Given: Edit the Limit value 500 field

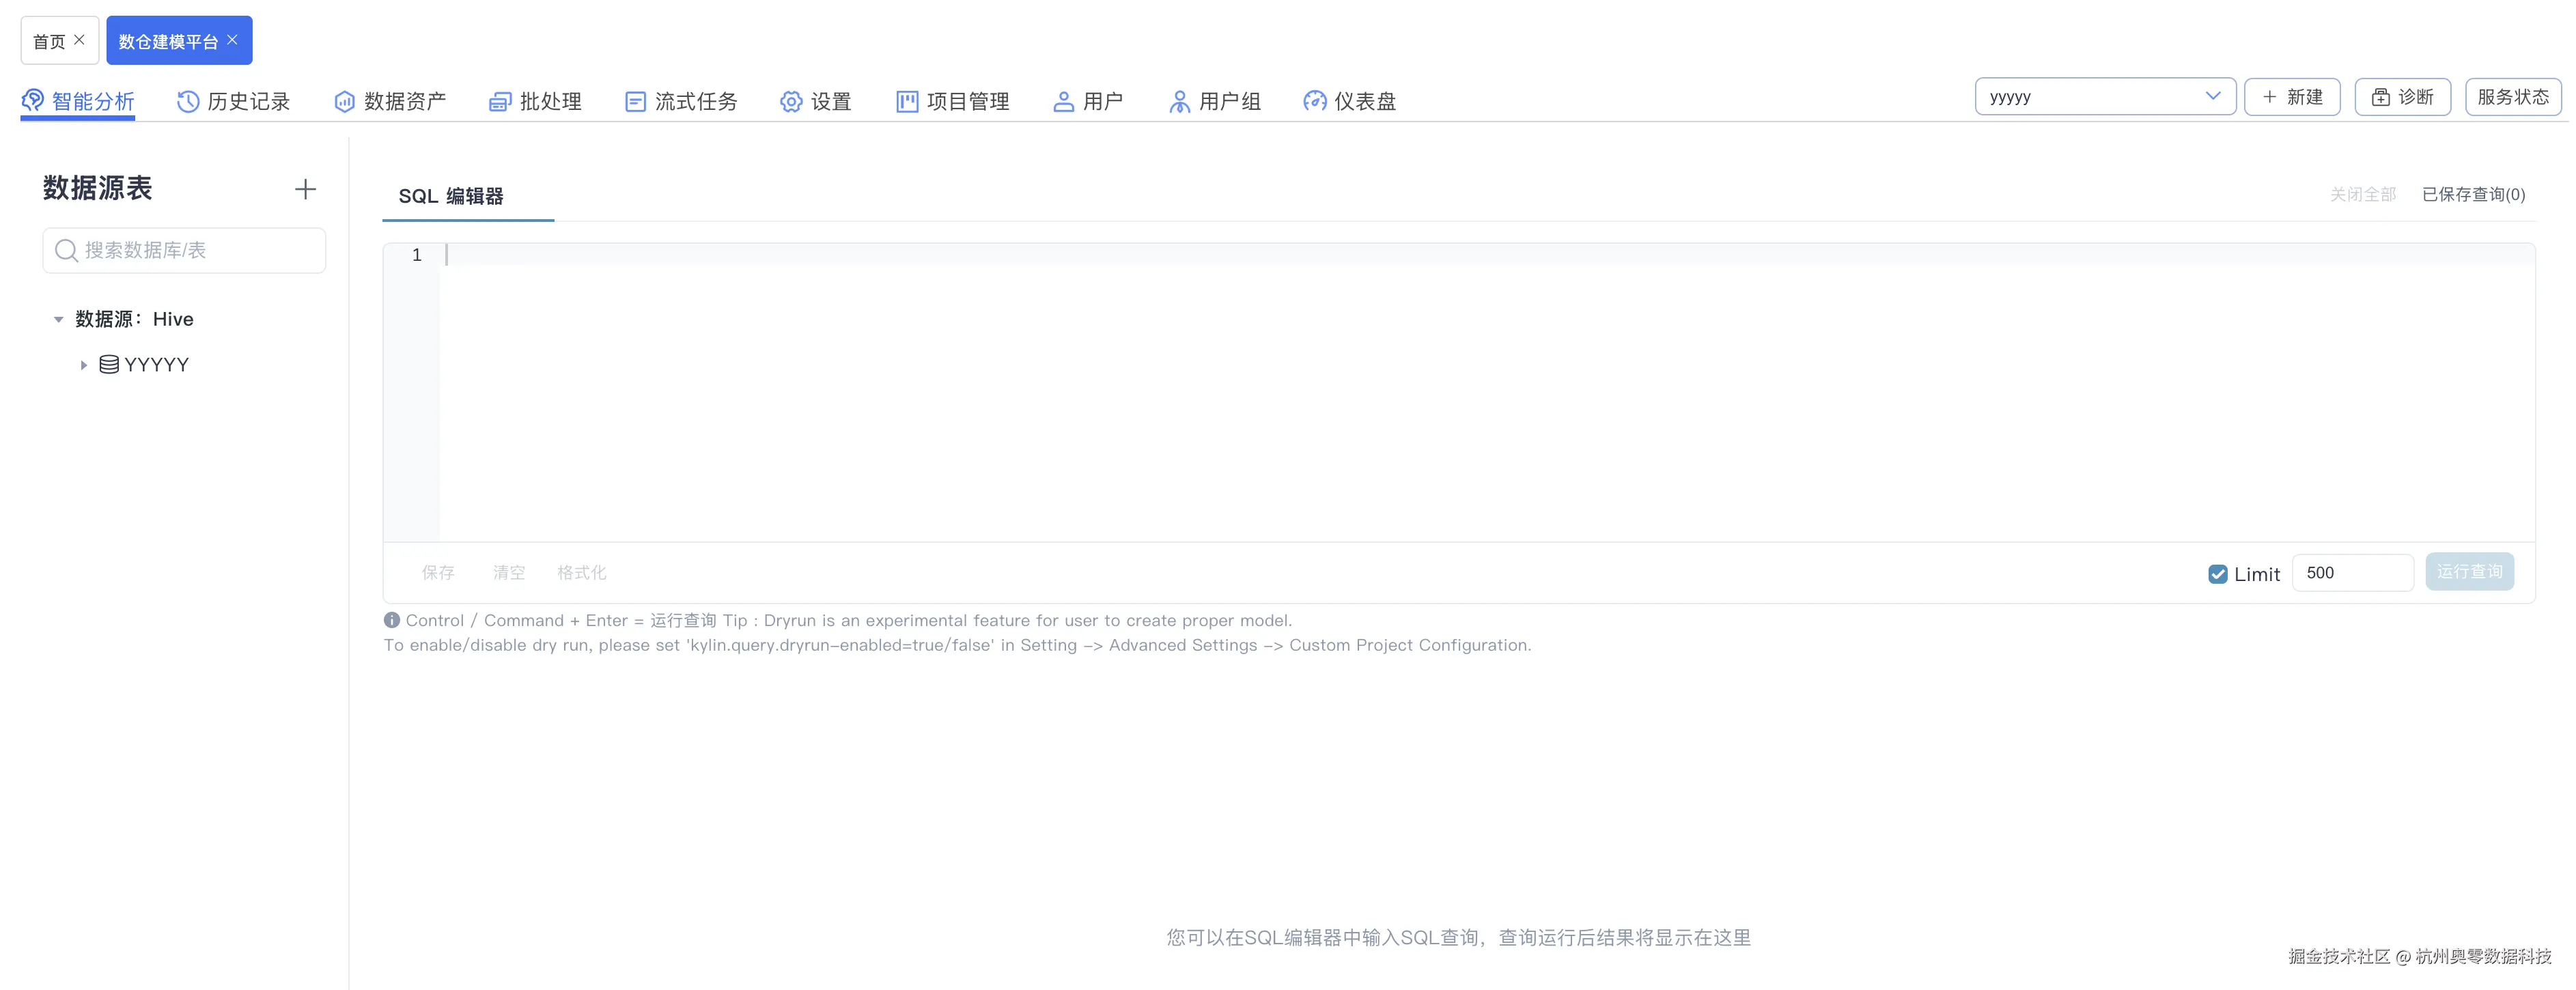Looking at the screenshot, I should 2353,572.
